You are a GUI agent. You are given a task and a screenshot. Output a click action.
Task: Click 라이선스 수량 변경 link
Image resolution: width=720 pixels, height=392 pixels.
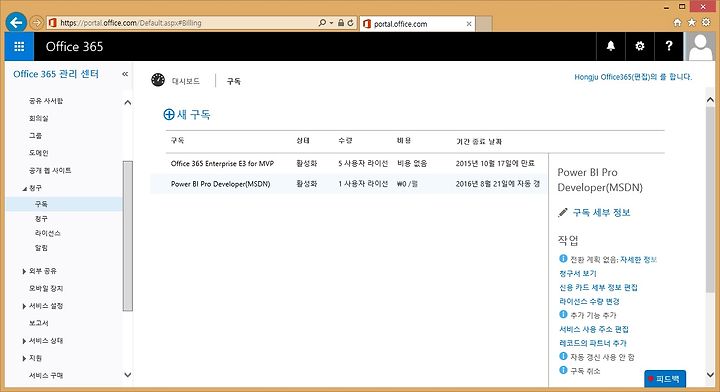click(x=589, y=302)
